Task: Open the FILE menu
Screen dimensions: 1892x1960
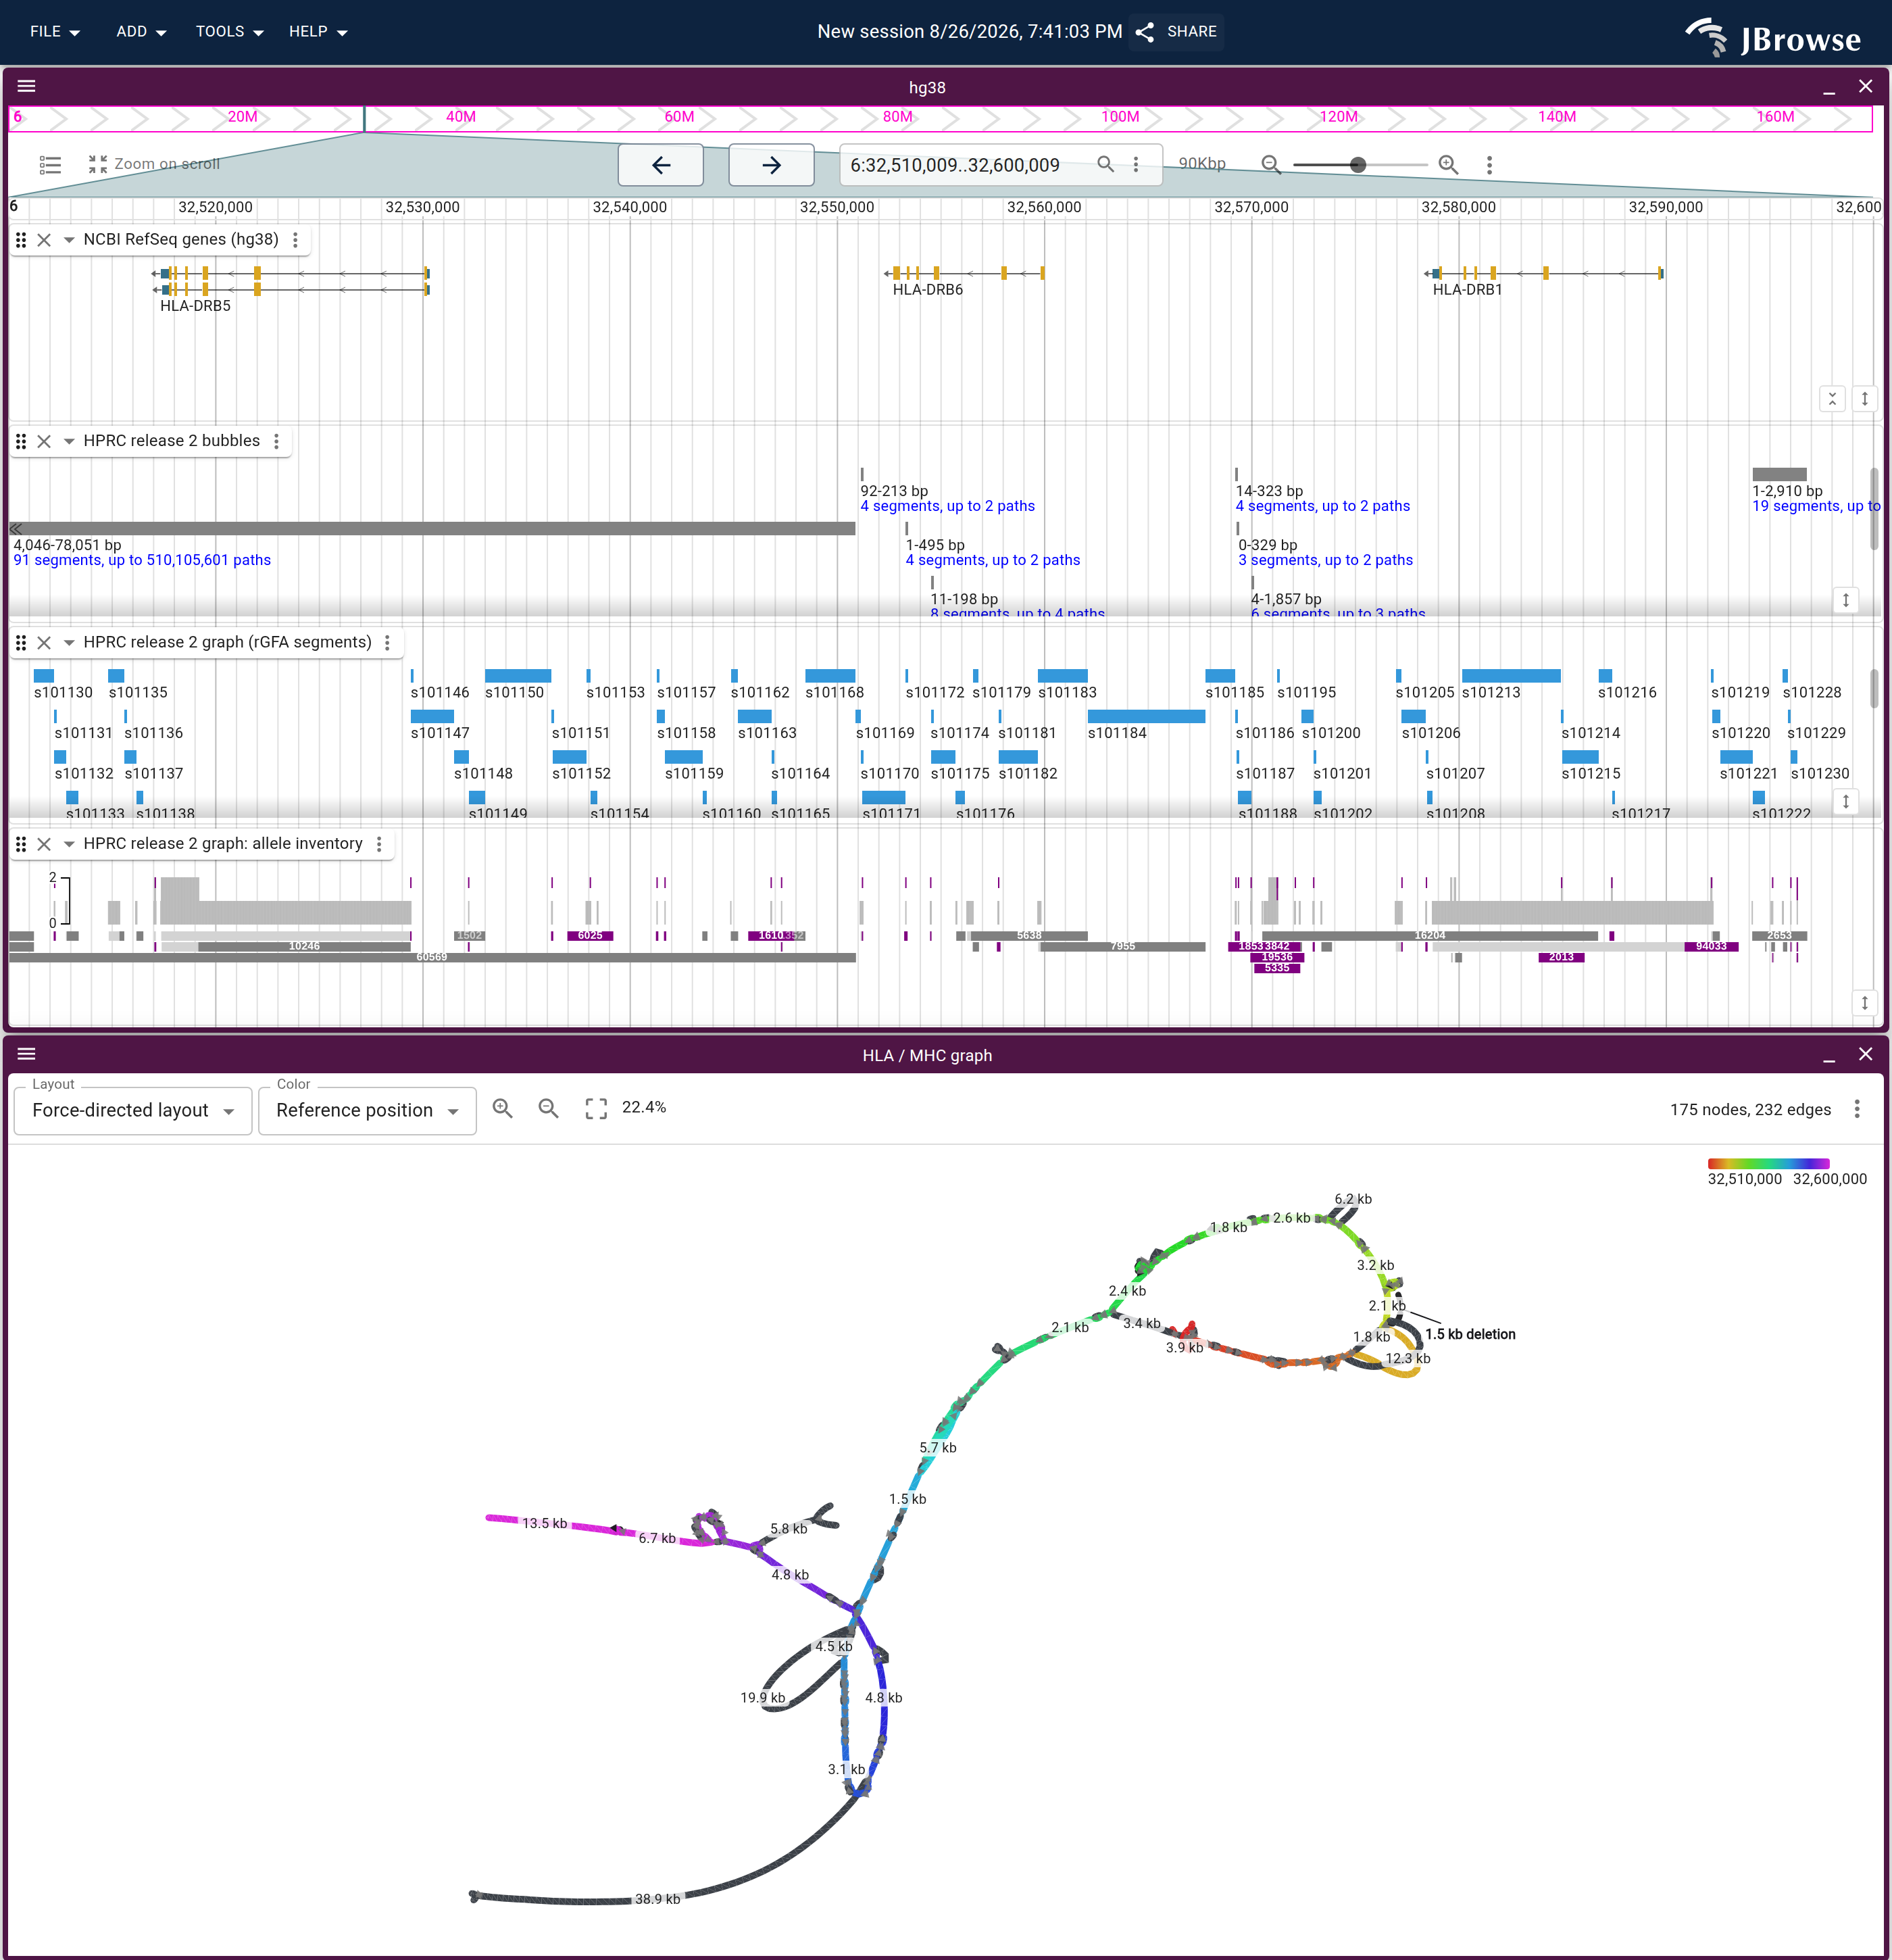Action: pos(54,32)
